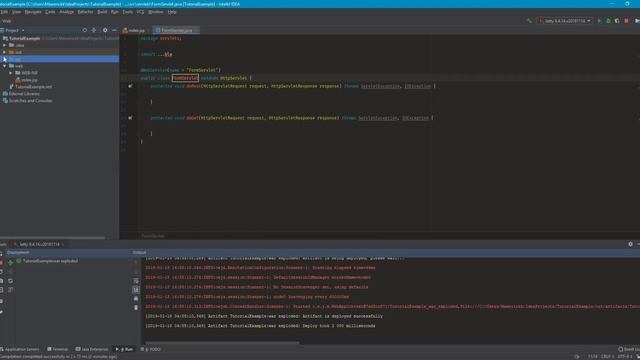This screenshot has width=640, height=360.
Task: Select TutorialExample.iml file in tree
Action: (x=31, y=87)
